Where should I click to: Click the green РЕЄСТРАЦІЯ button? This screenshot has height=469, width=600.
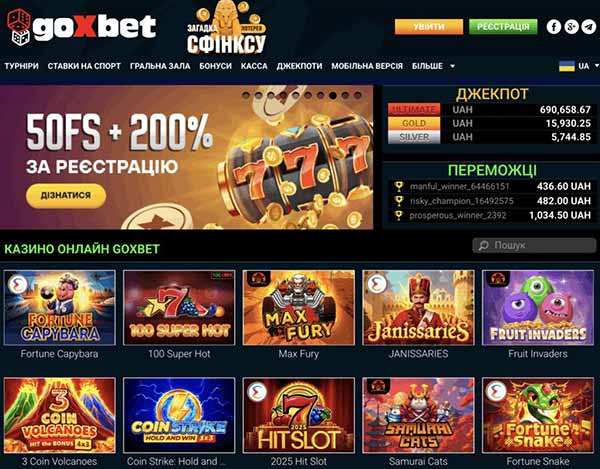pyautogui.click(x=503, y=27)
